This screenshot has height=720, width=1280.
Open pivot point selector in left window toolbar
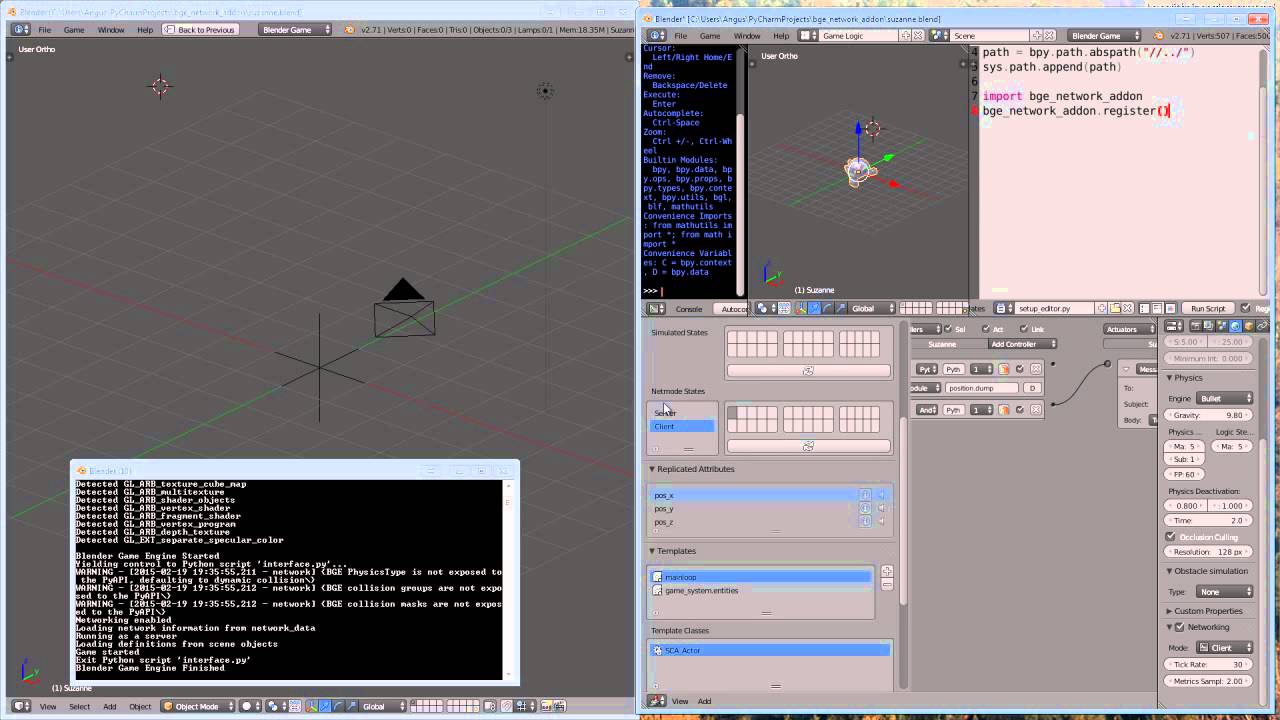coord(277,706)
